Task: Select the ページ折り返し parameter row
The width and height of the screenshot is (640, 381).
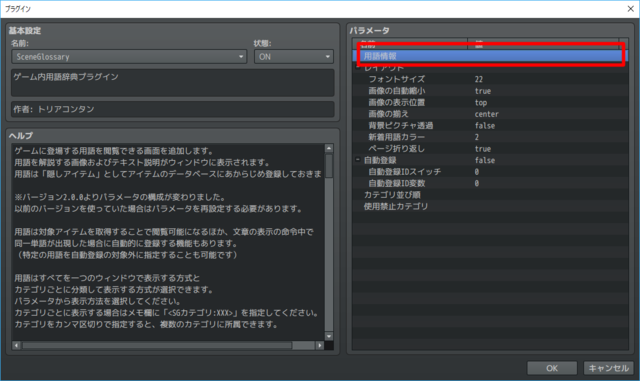Action: point(490,149)
